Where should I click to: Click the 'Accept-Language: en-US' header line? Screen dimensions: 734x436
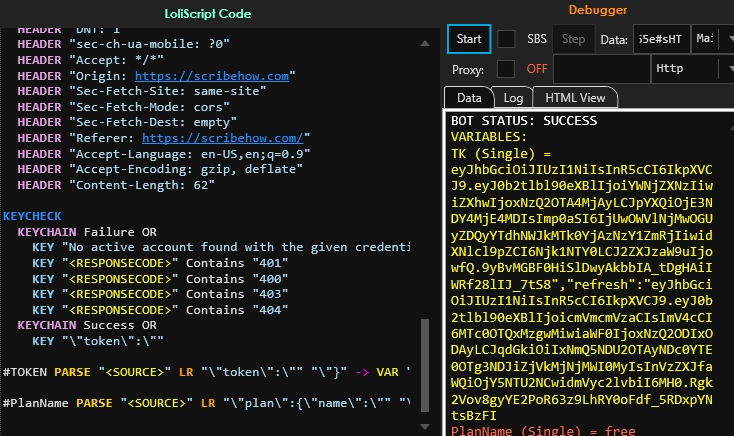point(164,154)
